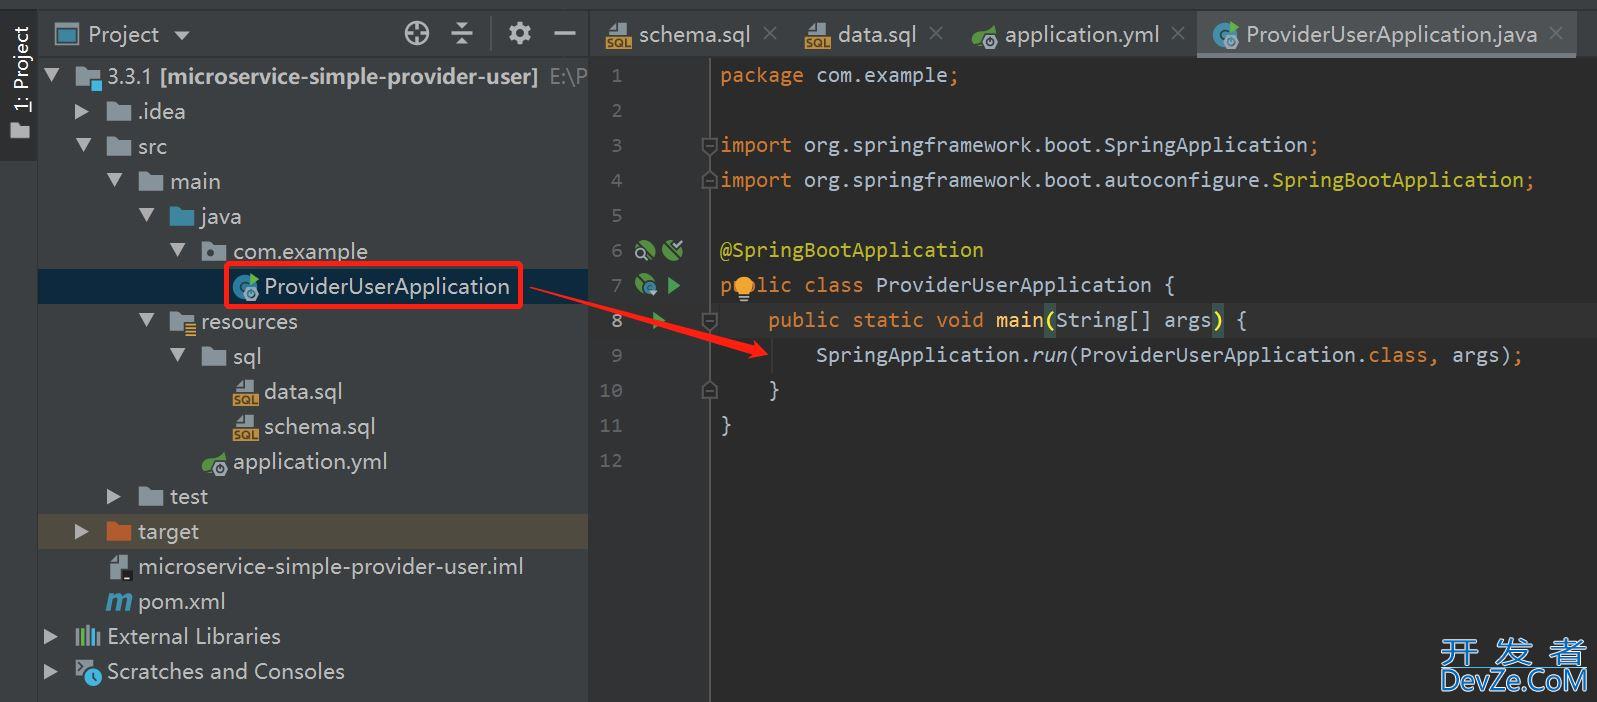Click the Collapse All icon in Project panel
The width and height of the screenshot is (1597, 702).
coord(462,34)
